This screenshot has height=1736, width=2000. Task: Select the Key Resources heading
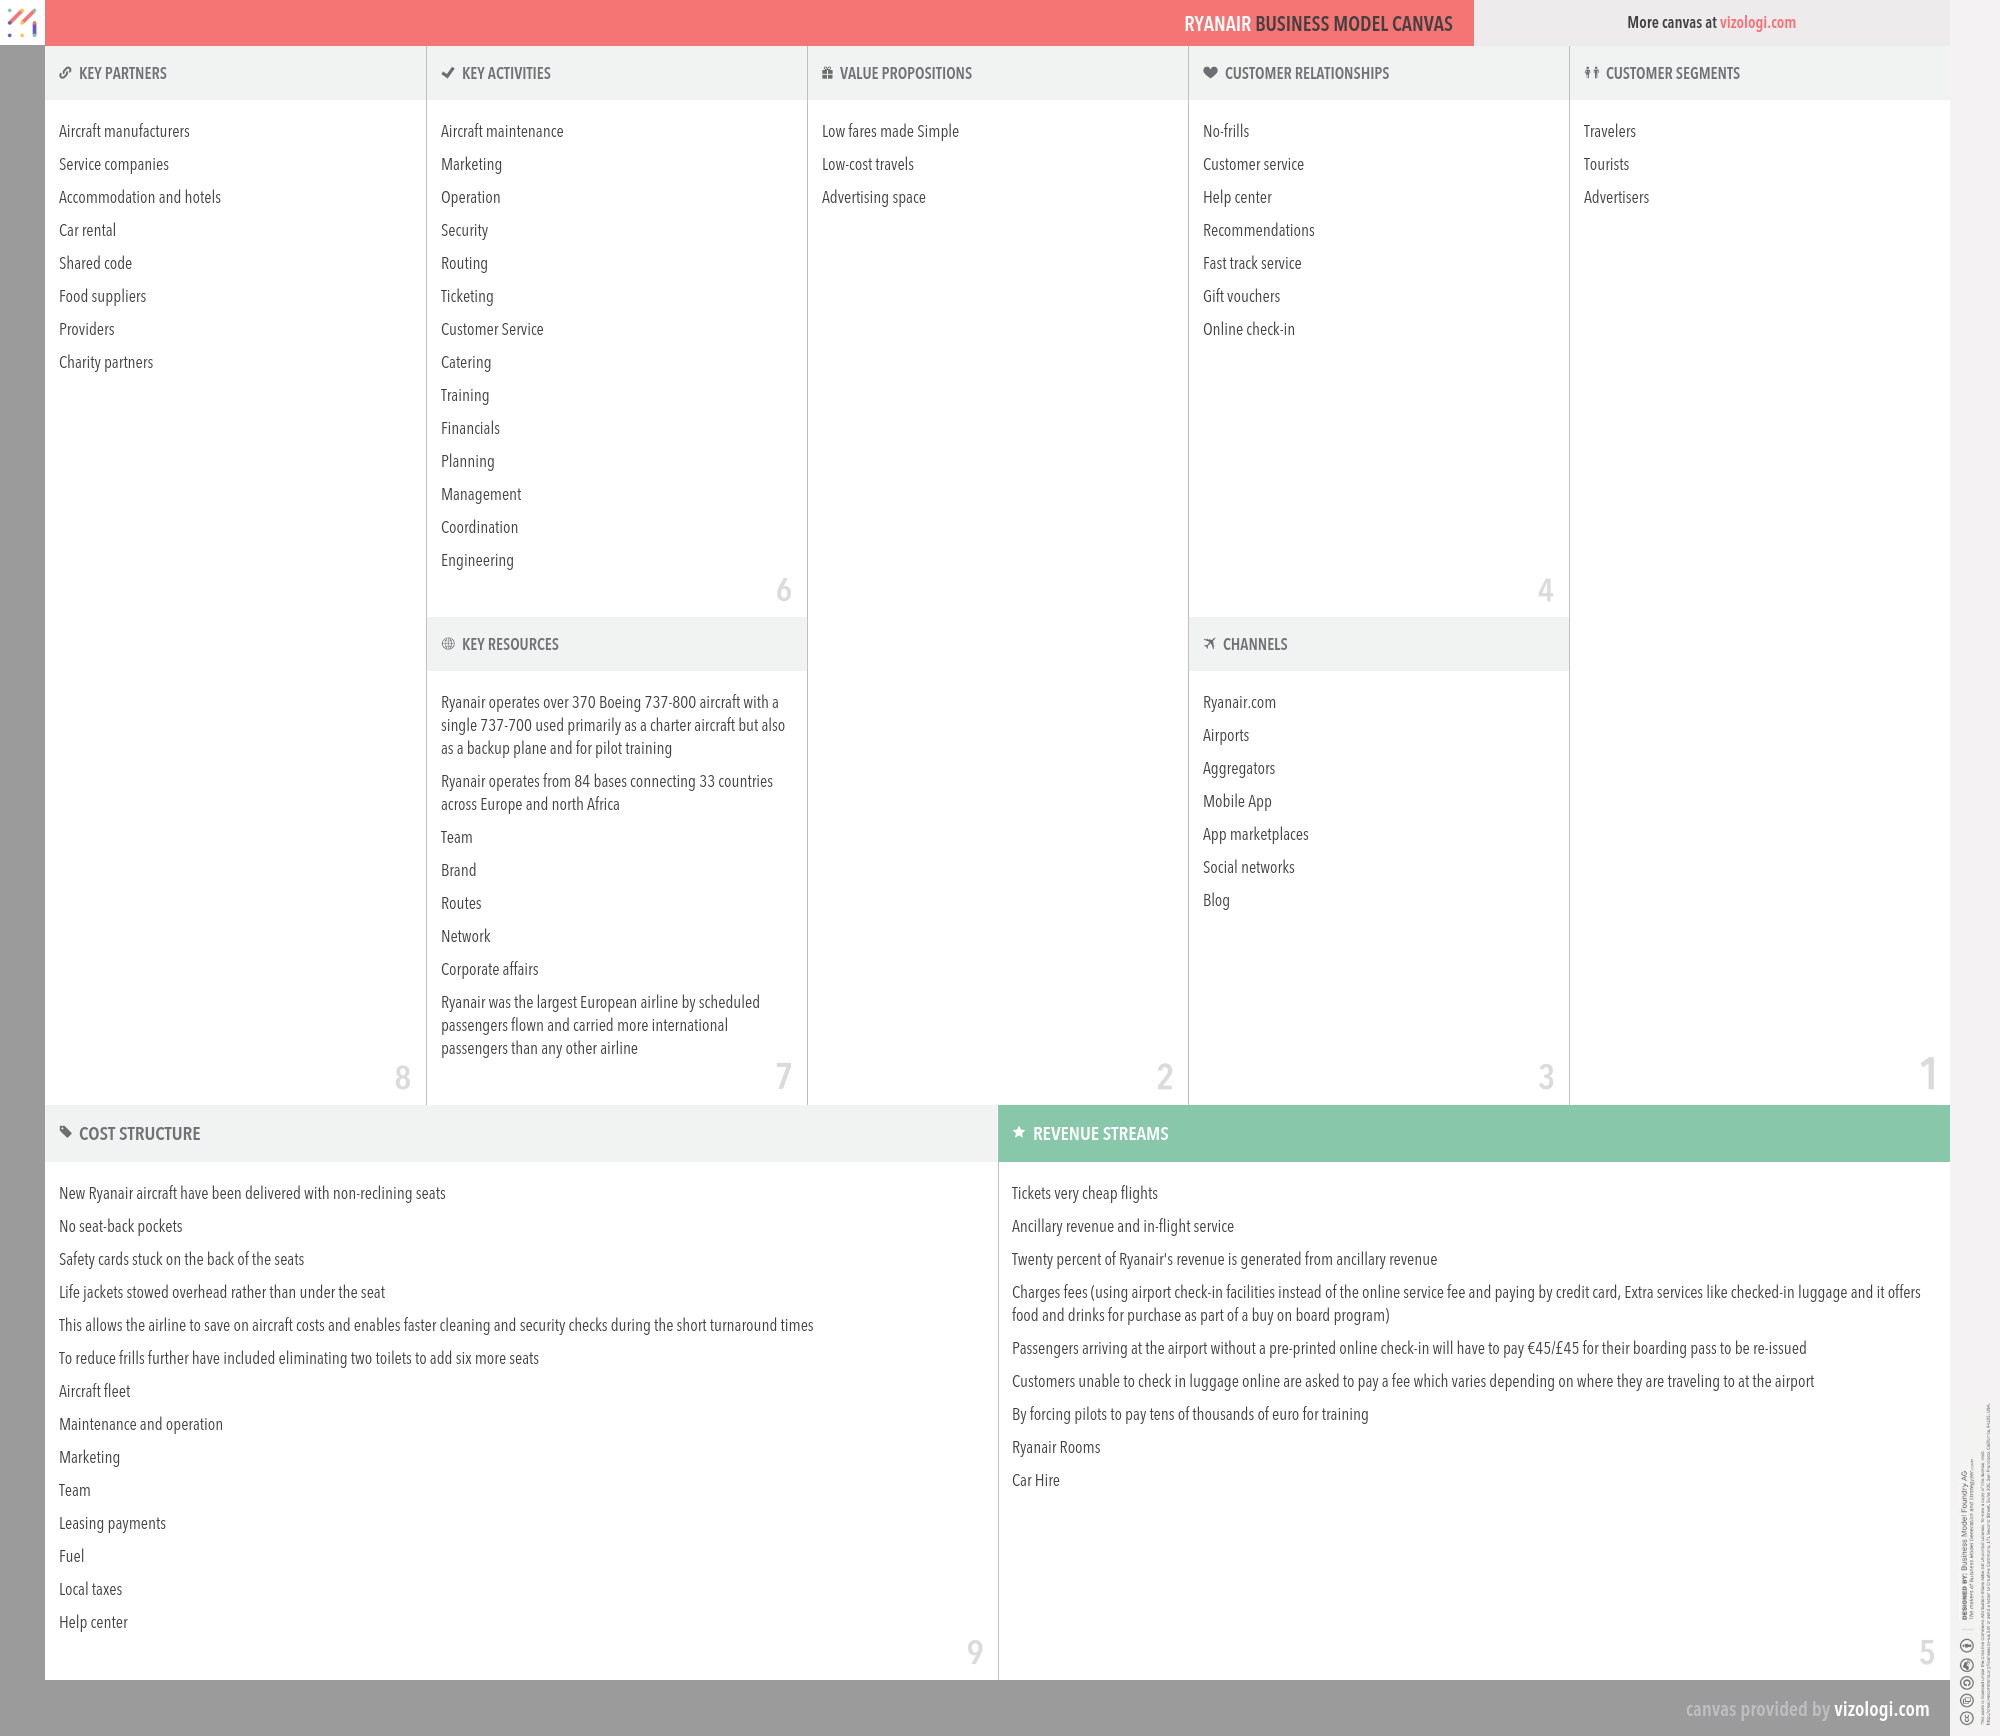click(x=510, y=644)
